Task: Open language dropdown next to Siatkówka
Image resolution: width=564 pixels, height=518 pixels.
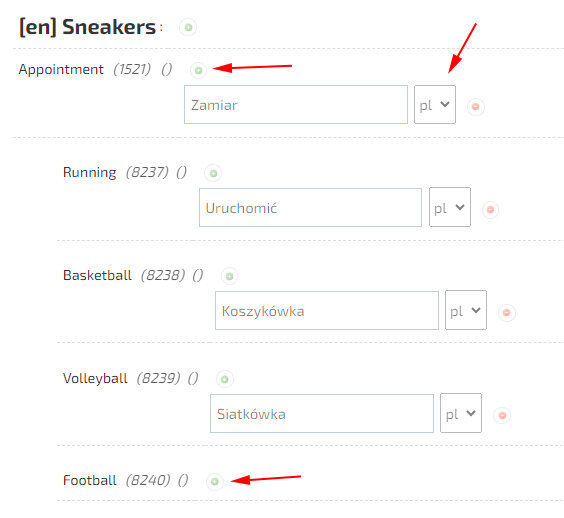Action: coord(461,413)
